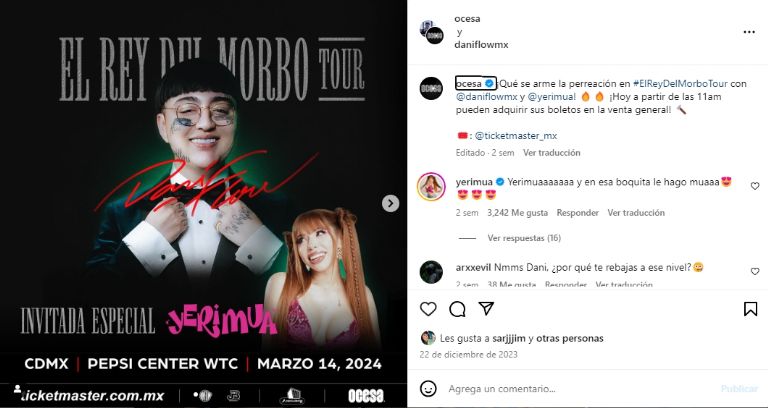
Task: Open the @ticketmaster_mx mention link
Action: [x=516, y=136]
